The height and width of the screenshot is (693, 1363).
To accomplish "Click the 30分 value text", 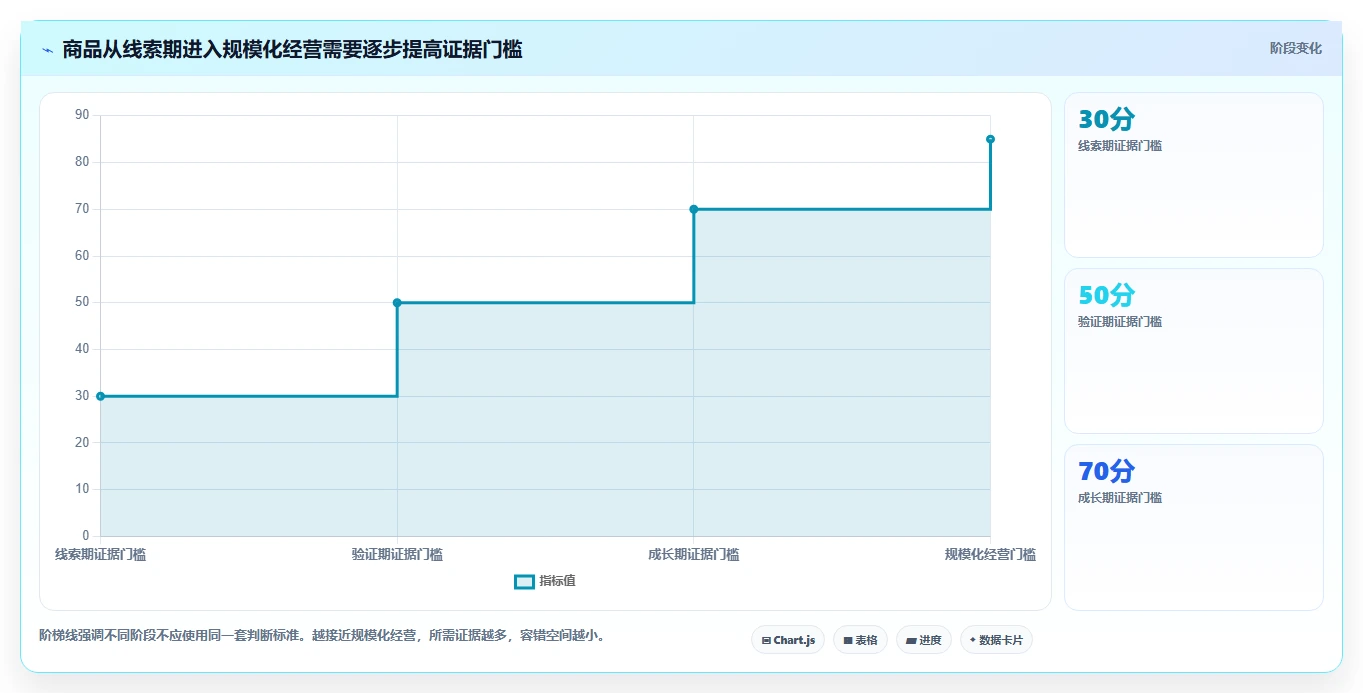I will (1106, 119).
